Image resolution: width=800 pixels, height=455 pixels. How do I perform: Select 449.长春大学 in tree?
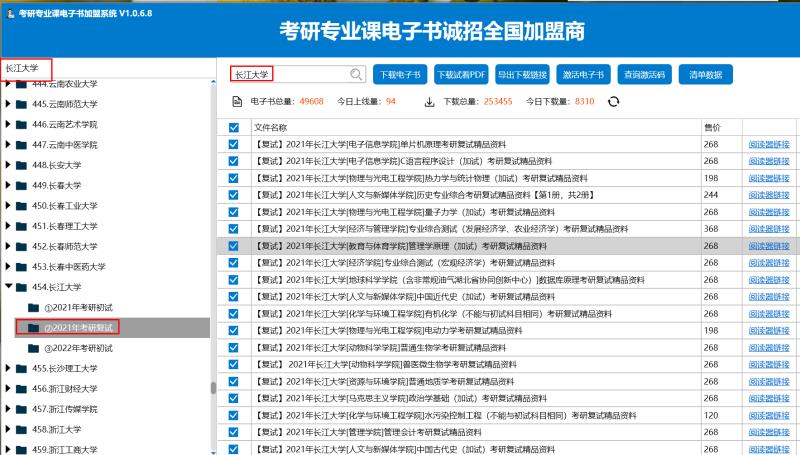(x=57, y=186)
